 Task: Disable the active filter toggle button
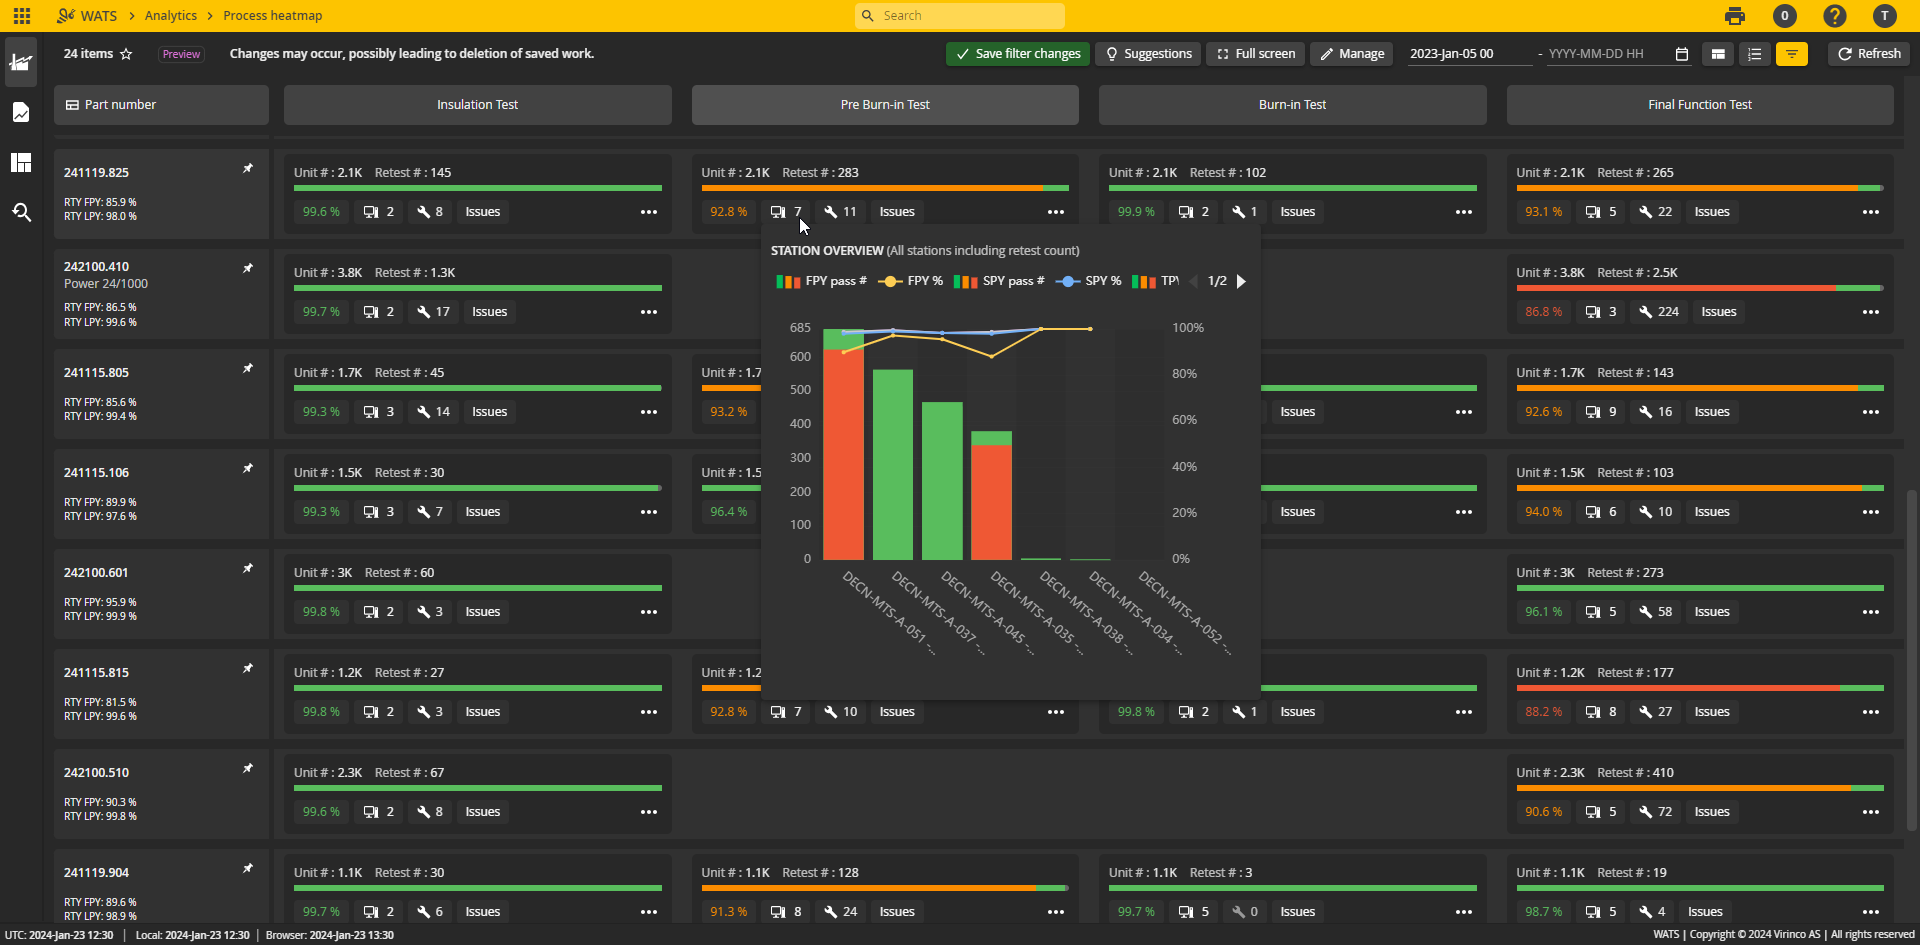click(x=1791, y=54)
